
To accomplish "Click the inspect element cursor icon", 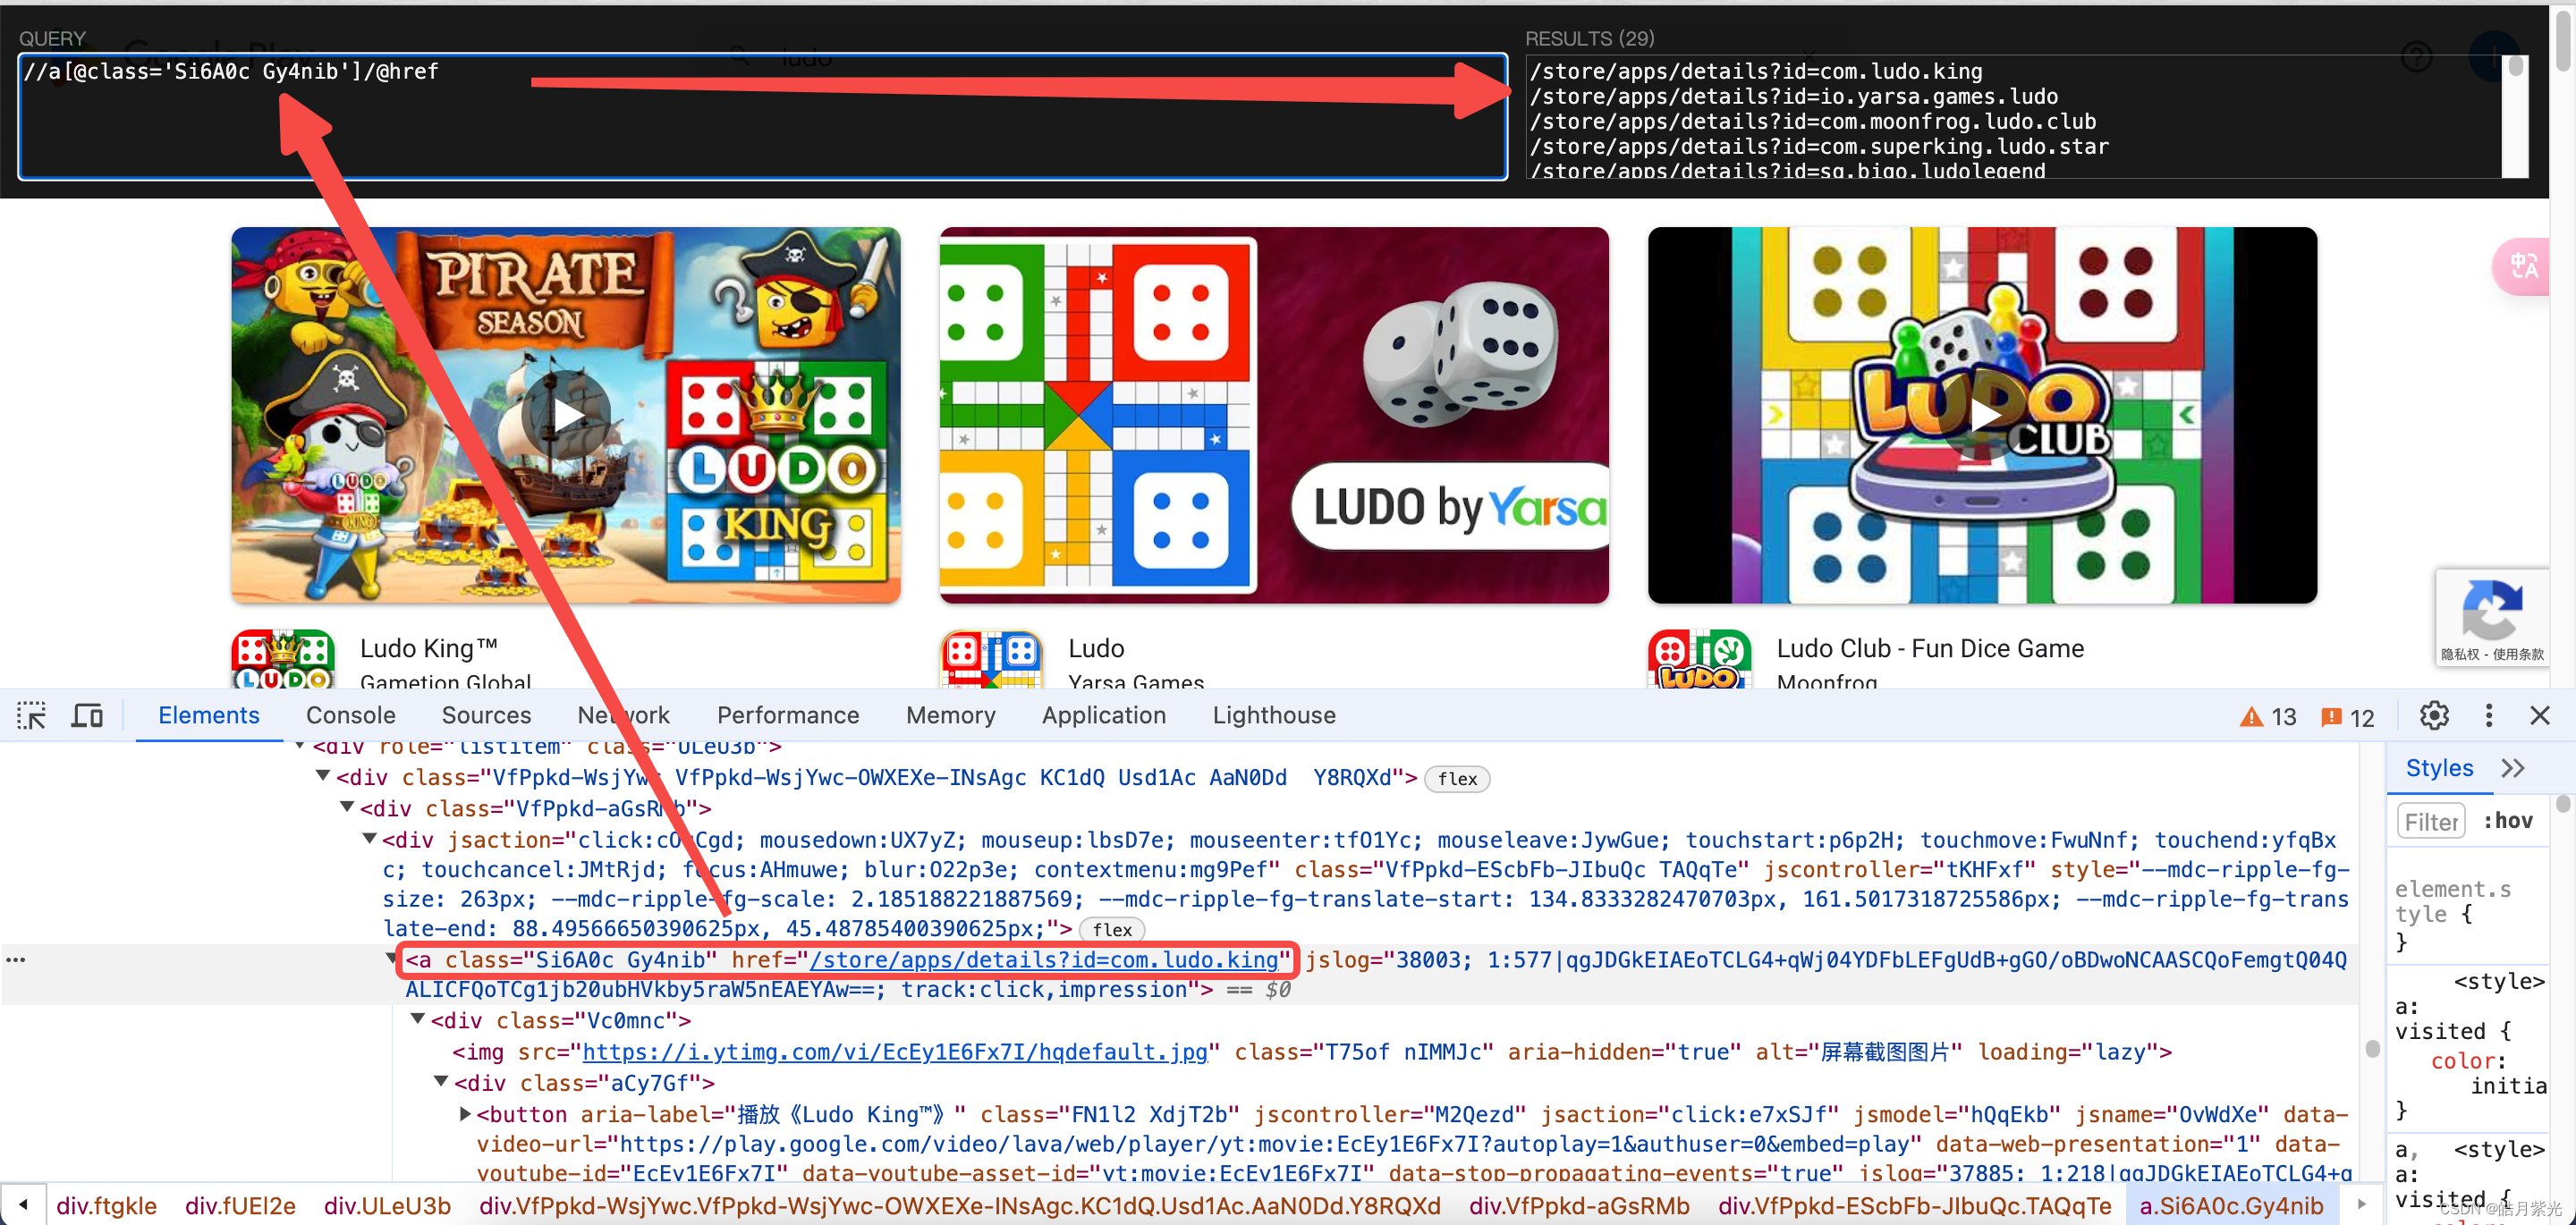I will point(31,714).
